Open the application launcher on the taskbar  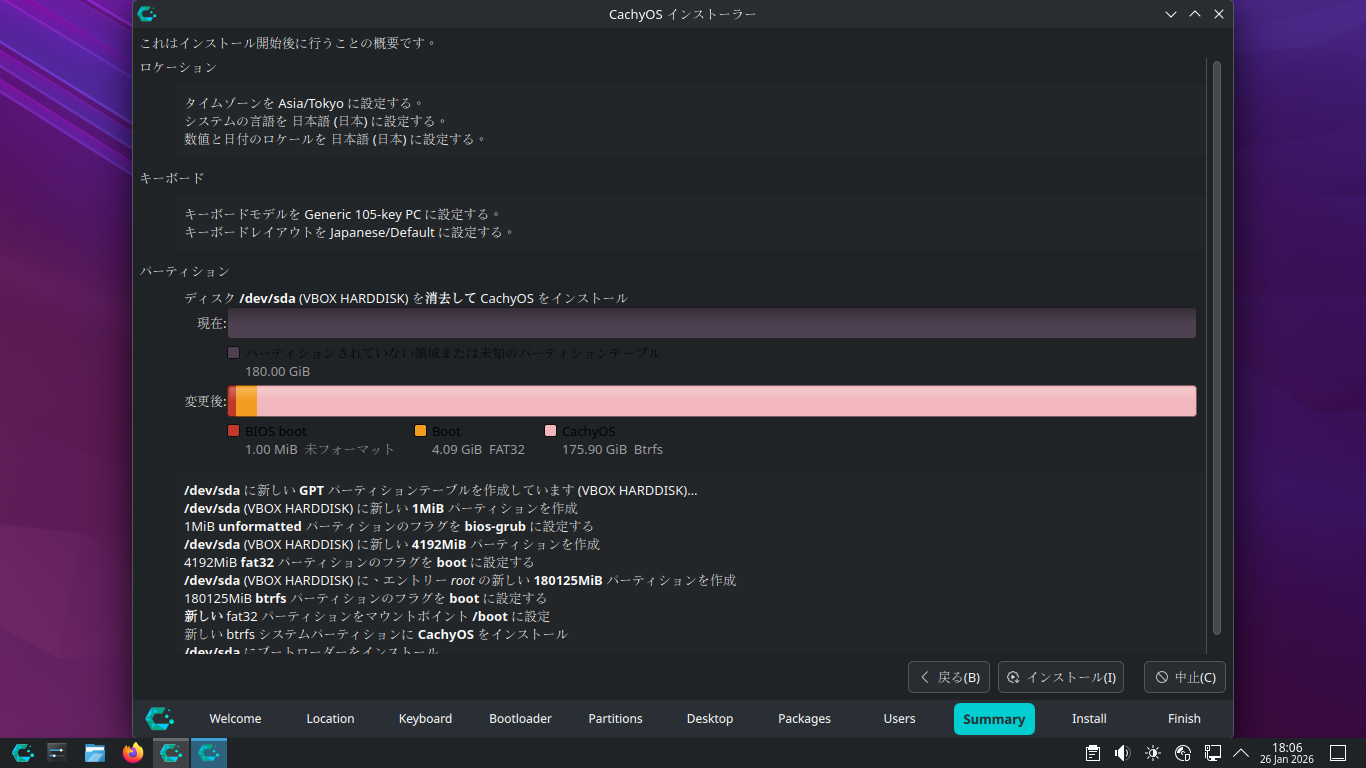[23, 753]
